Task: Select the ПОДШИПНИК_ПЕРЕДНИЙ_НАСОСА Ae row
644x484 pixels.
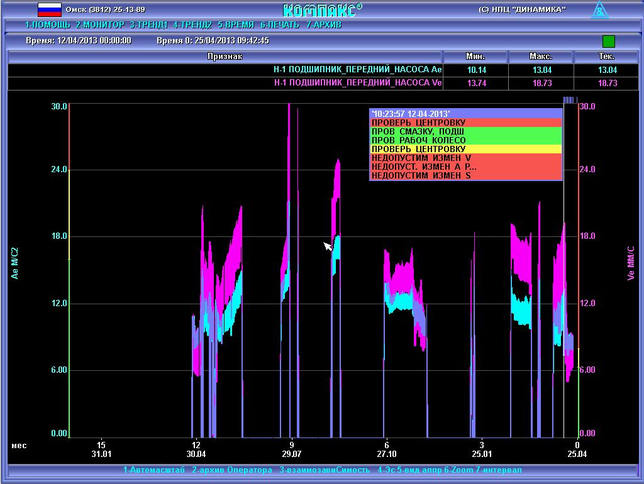Action: (x=357, y=70)
